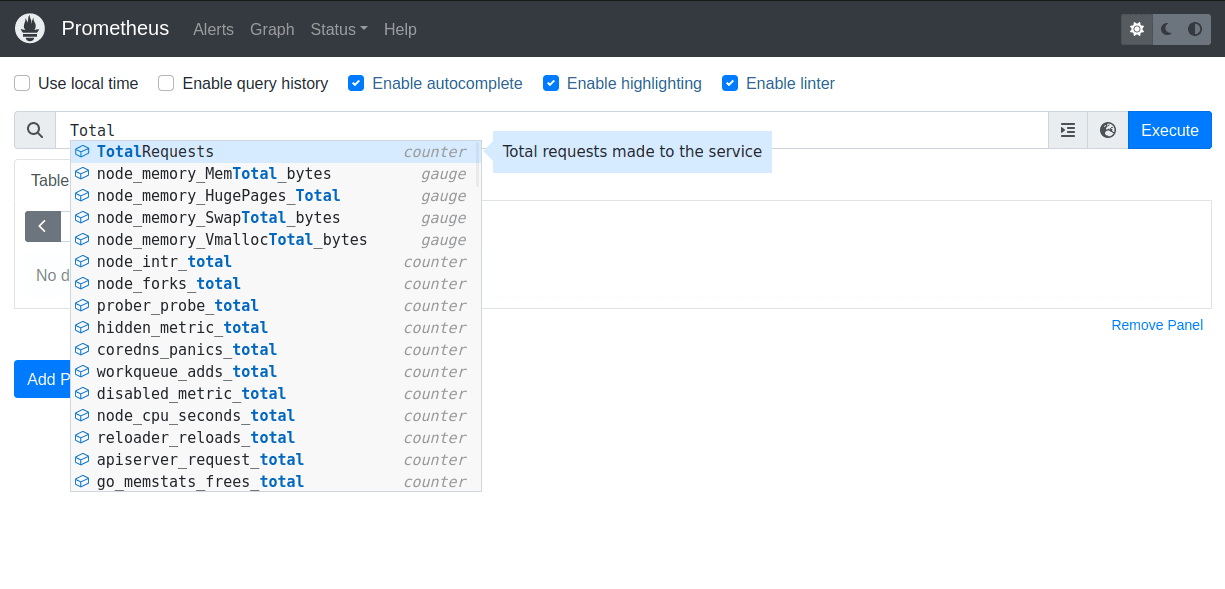Screen dimensions: 1225x589
Task: Open the Status dropdown menu
Action: [x=338, y=29]
